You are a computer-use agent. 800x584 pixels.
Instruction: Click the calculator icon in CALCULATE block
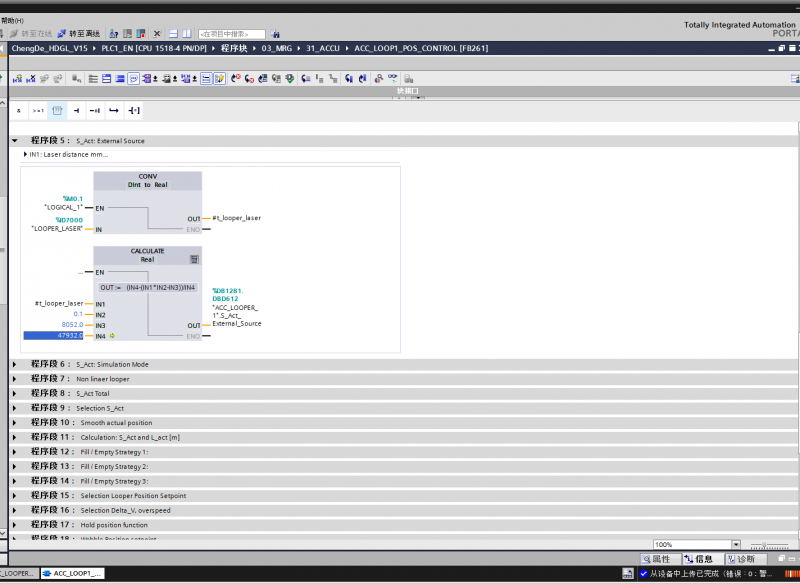(195, 258)
